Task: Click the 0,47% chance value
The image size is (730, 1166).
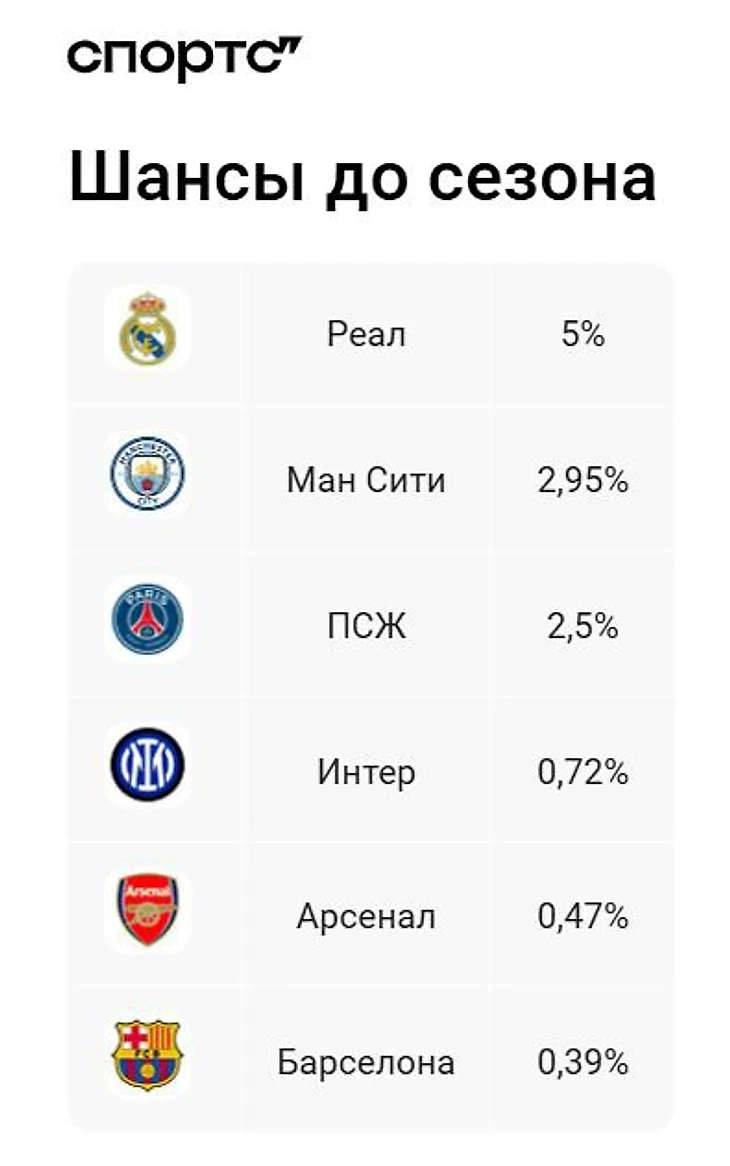Action: [x=583, y=917]
